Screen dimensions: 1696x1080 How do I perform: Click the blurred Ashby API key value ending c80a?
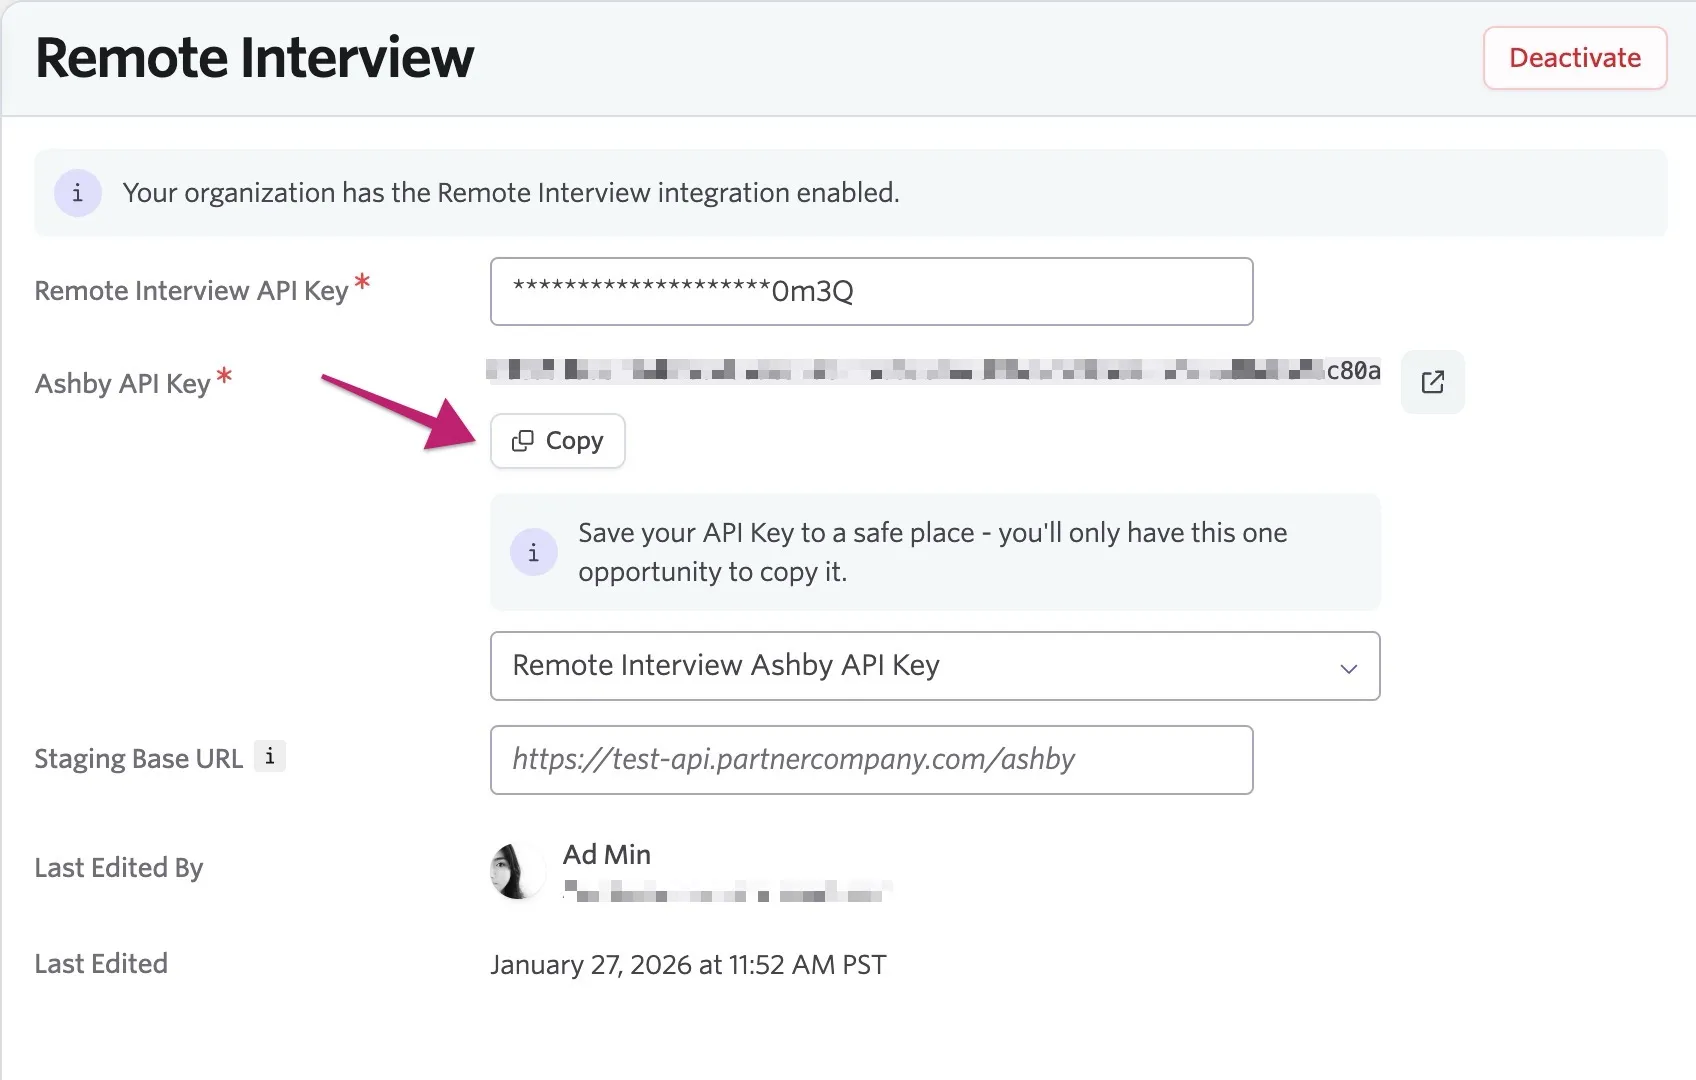(x=934, y=371)
